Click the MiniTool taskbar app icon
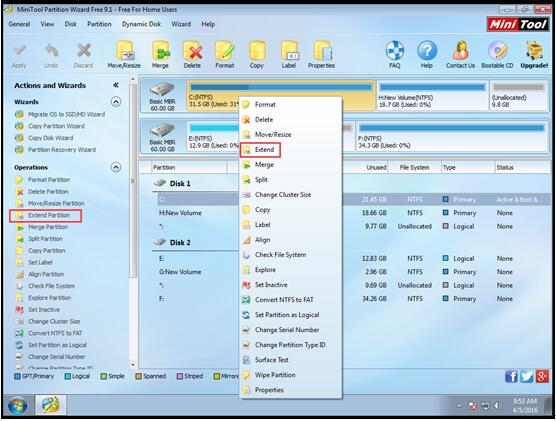 coord(51,405)
